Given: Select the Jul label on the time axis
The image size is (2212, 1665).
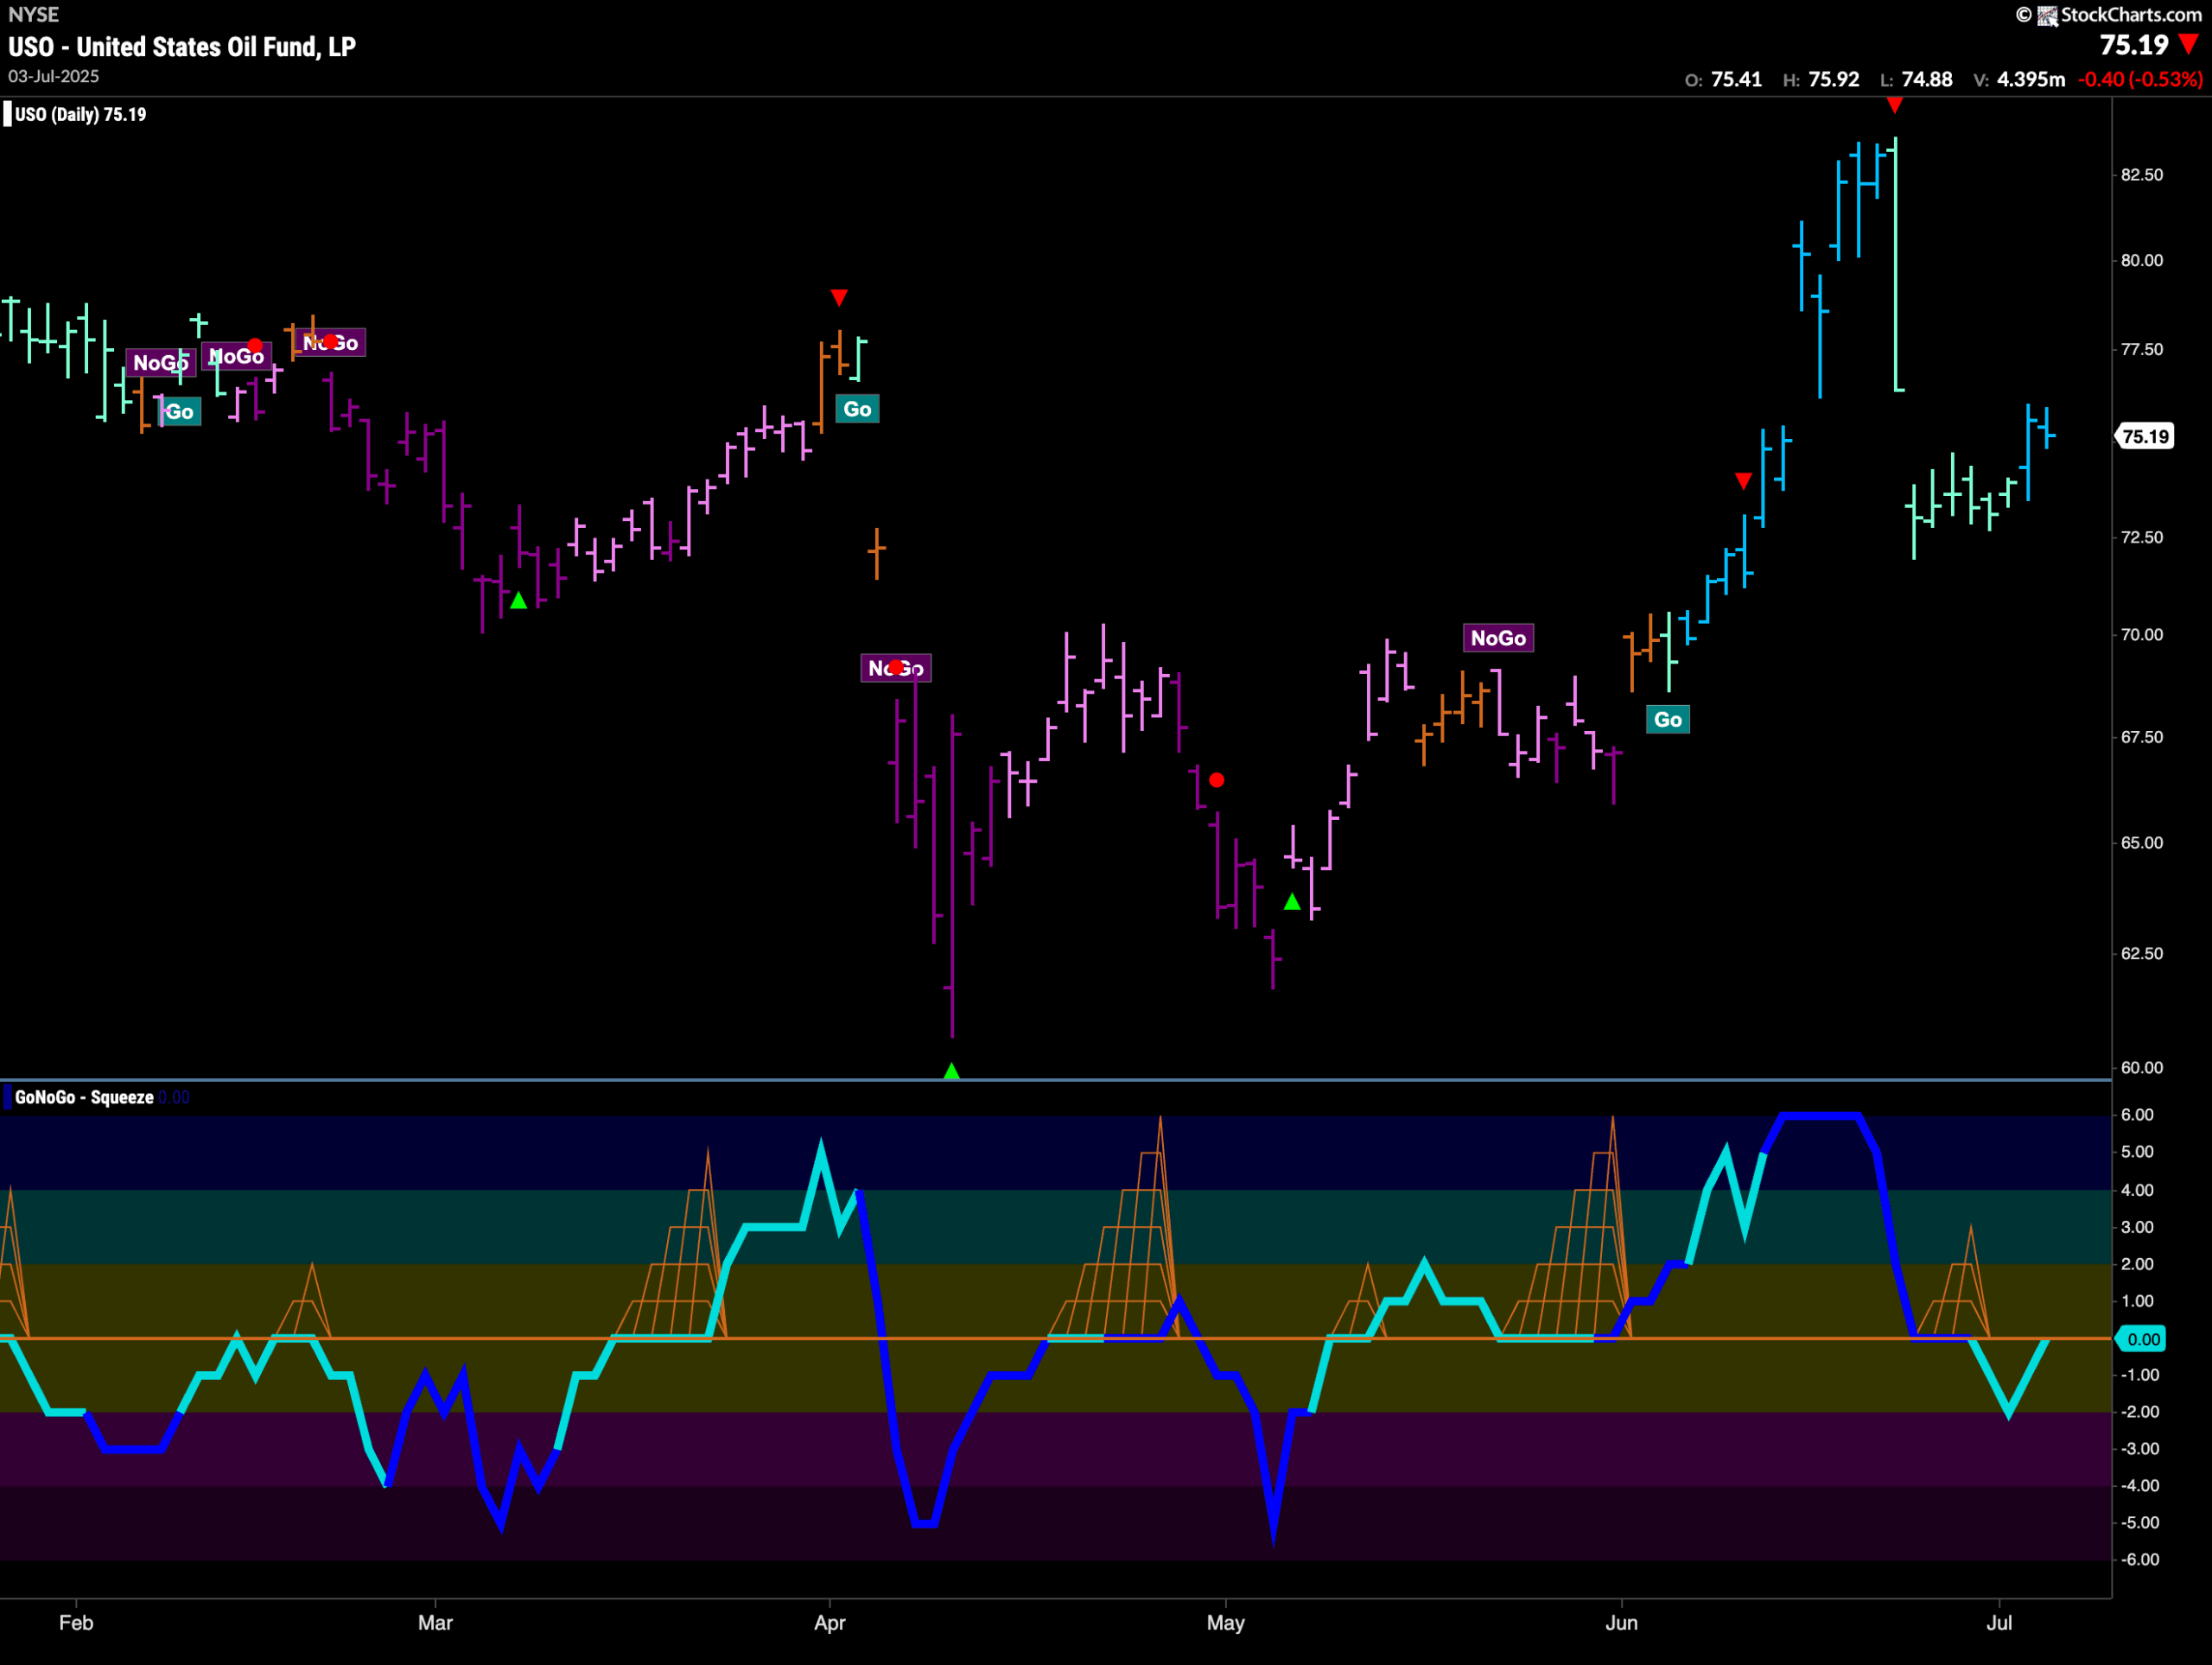Looking at the screenshot, I should click(1999, 1622).
